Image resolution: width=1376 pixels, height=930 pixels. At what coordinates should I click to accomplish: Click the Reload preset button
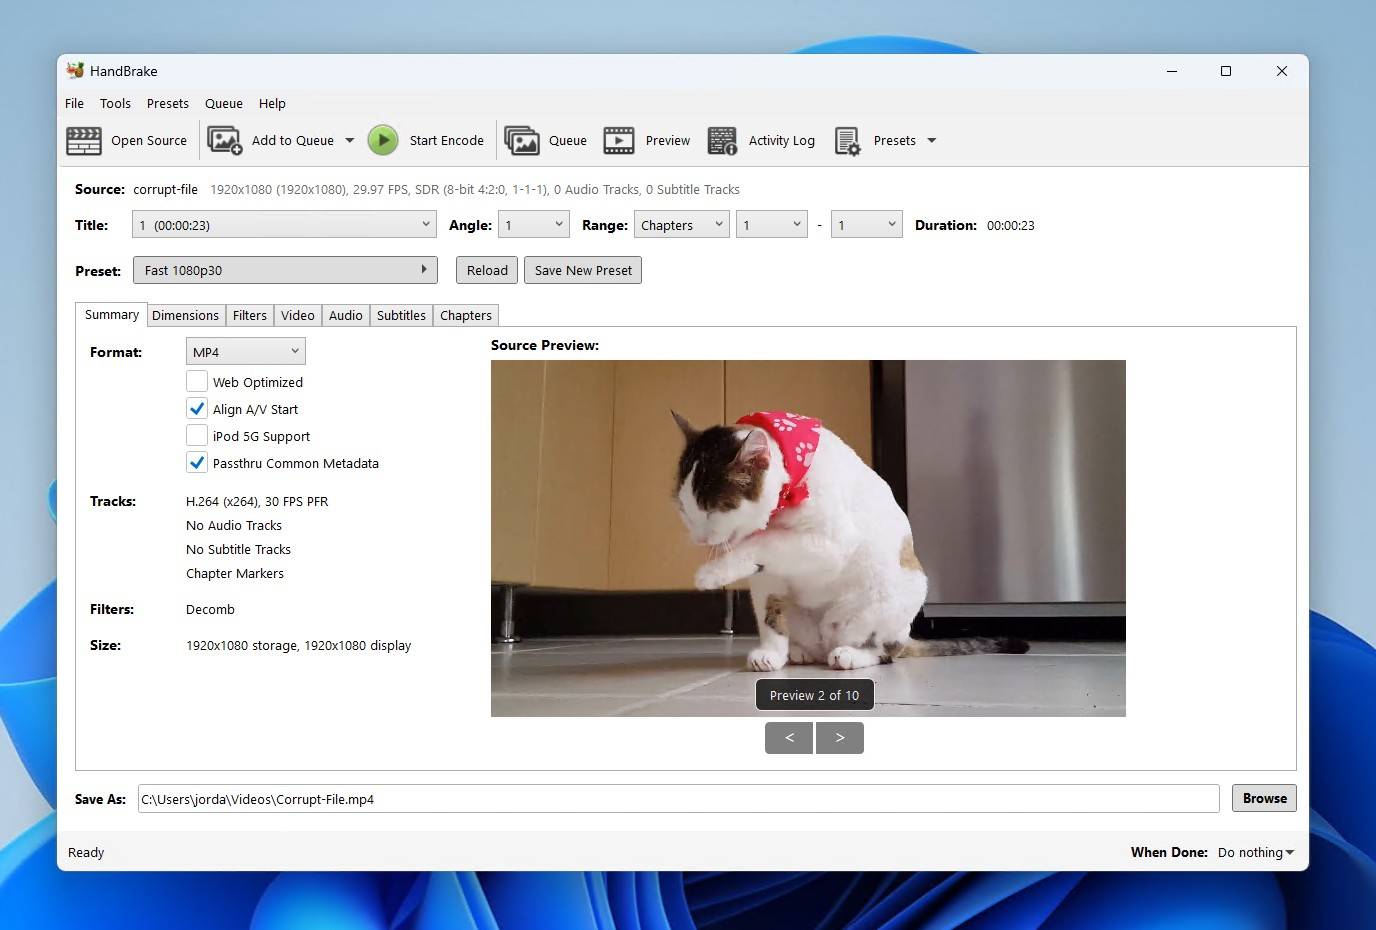pyautogui.click(x=487, y=270)
